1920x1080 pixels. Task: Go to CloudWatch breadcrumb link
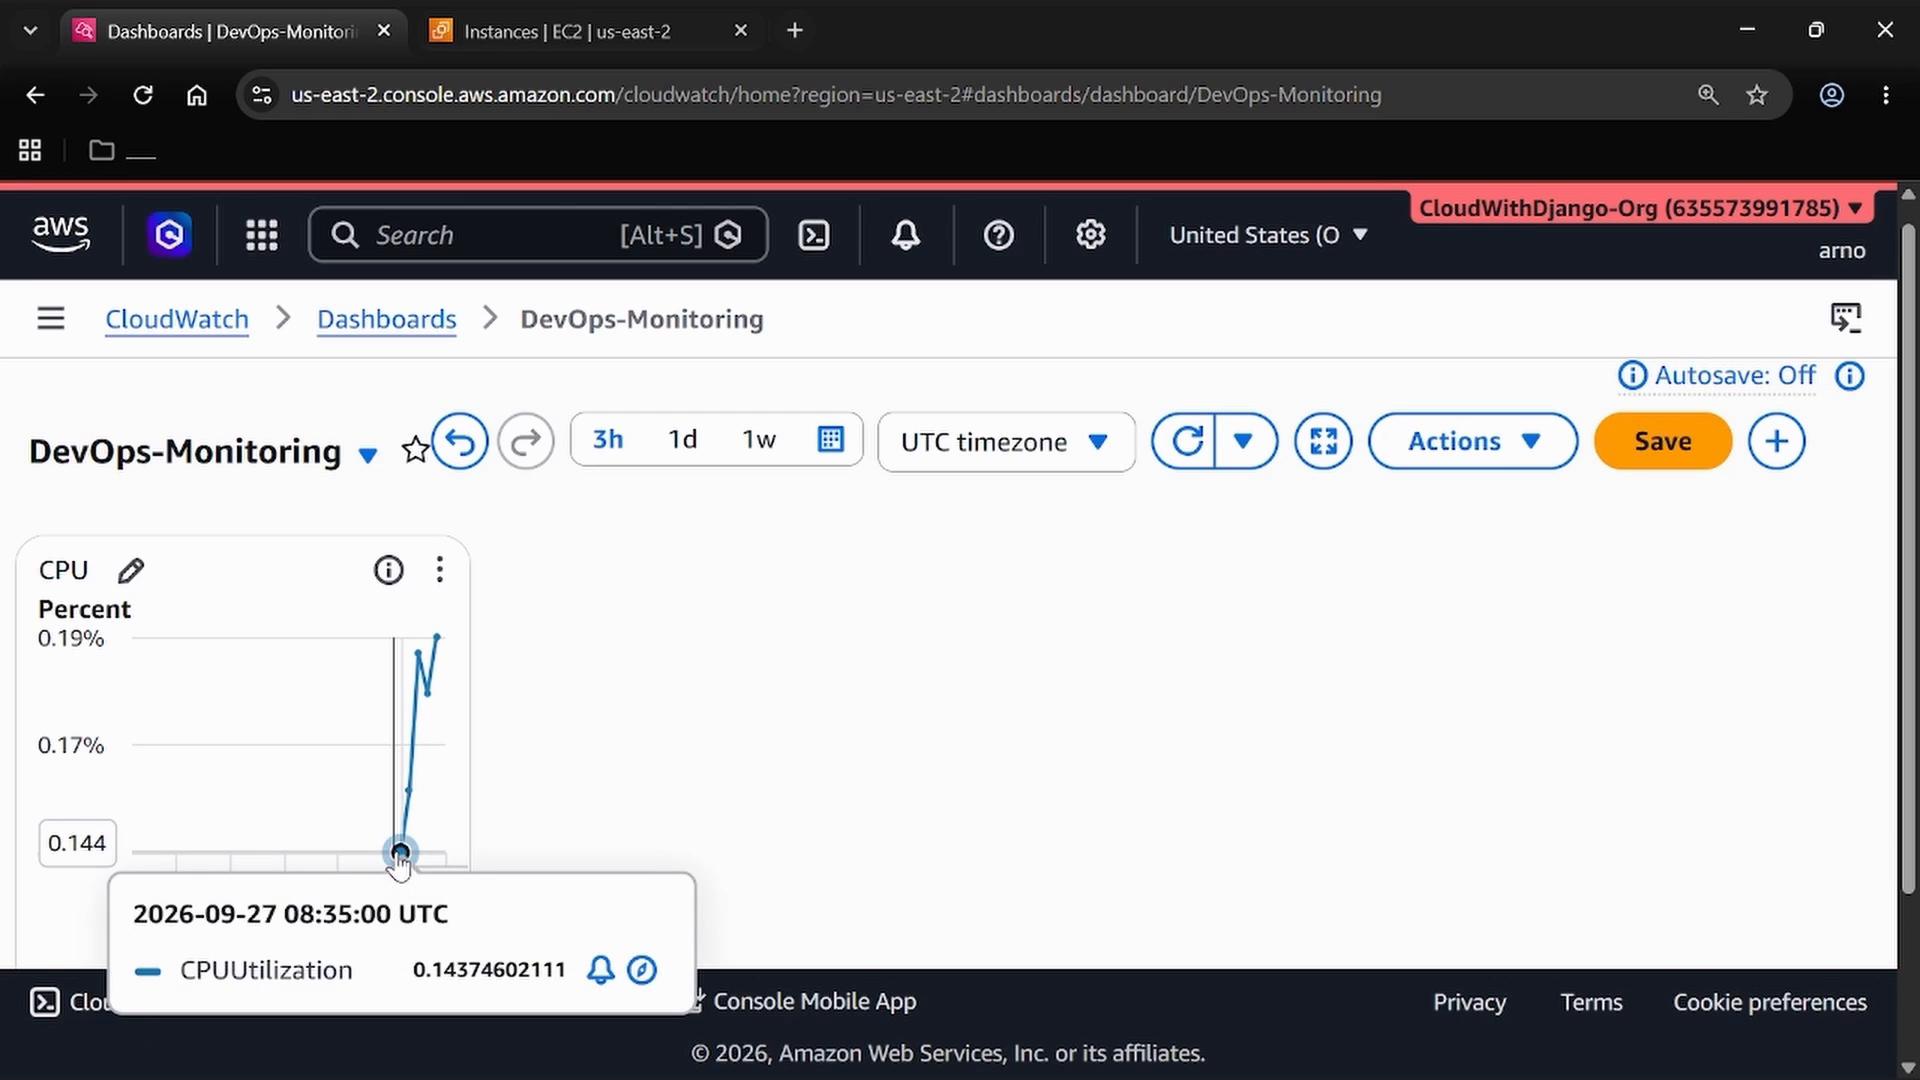(177, 319)
